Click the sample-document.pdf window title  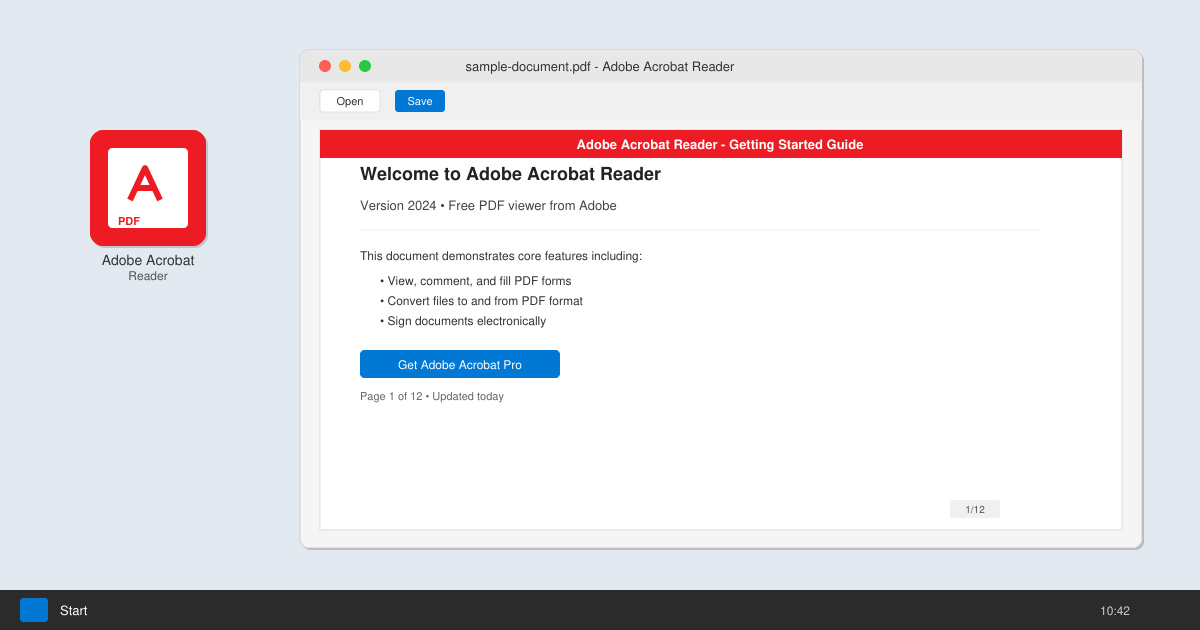click(x=600, y=67)
